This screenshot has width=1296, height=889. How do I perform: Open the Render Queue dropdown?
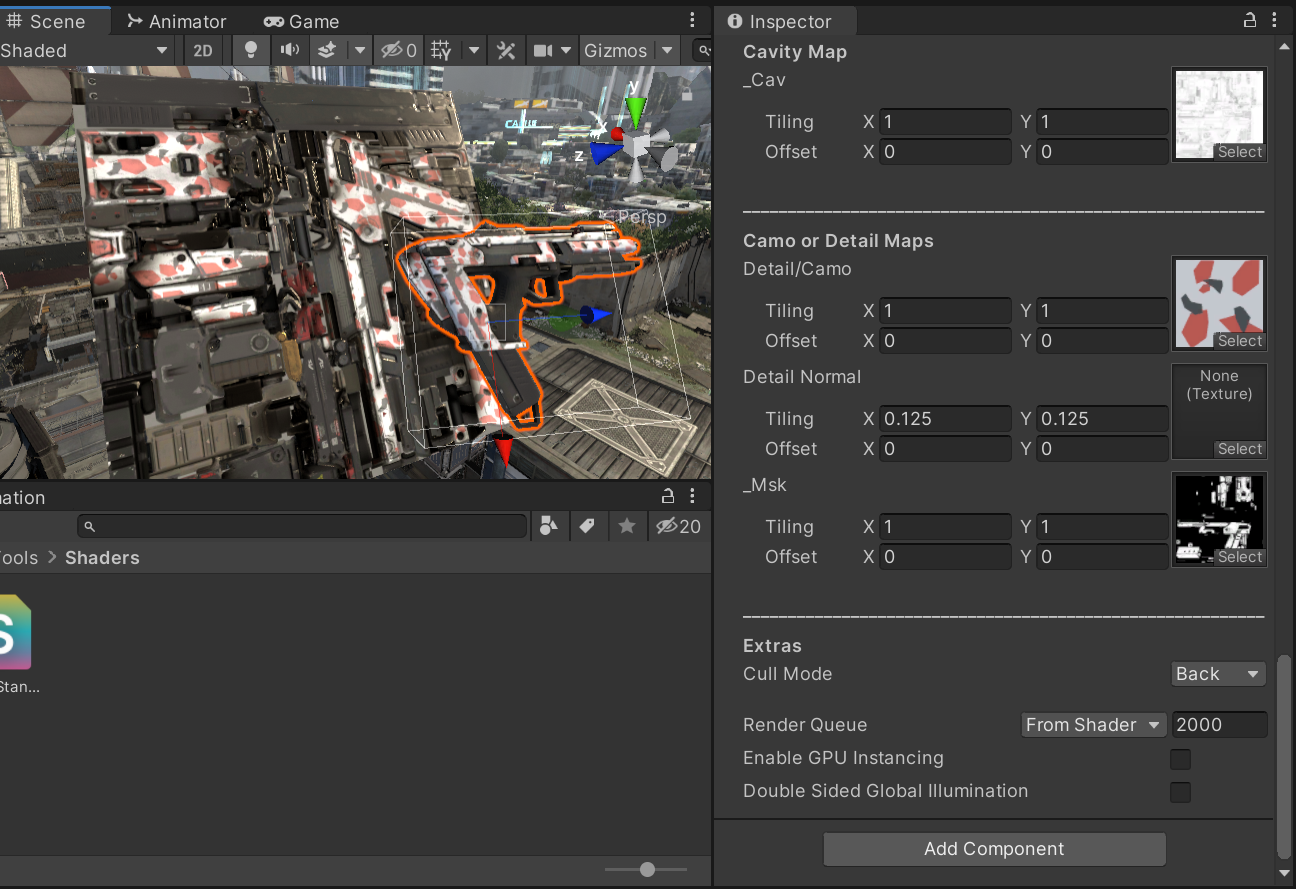click(1093, 724)
